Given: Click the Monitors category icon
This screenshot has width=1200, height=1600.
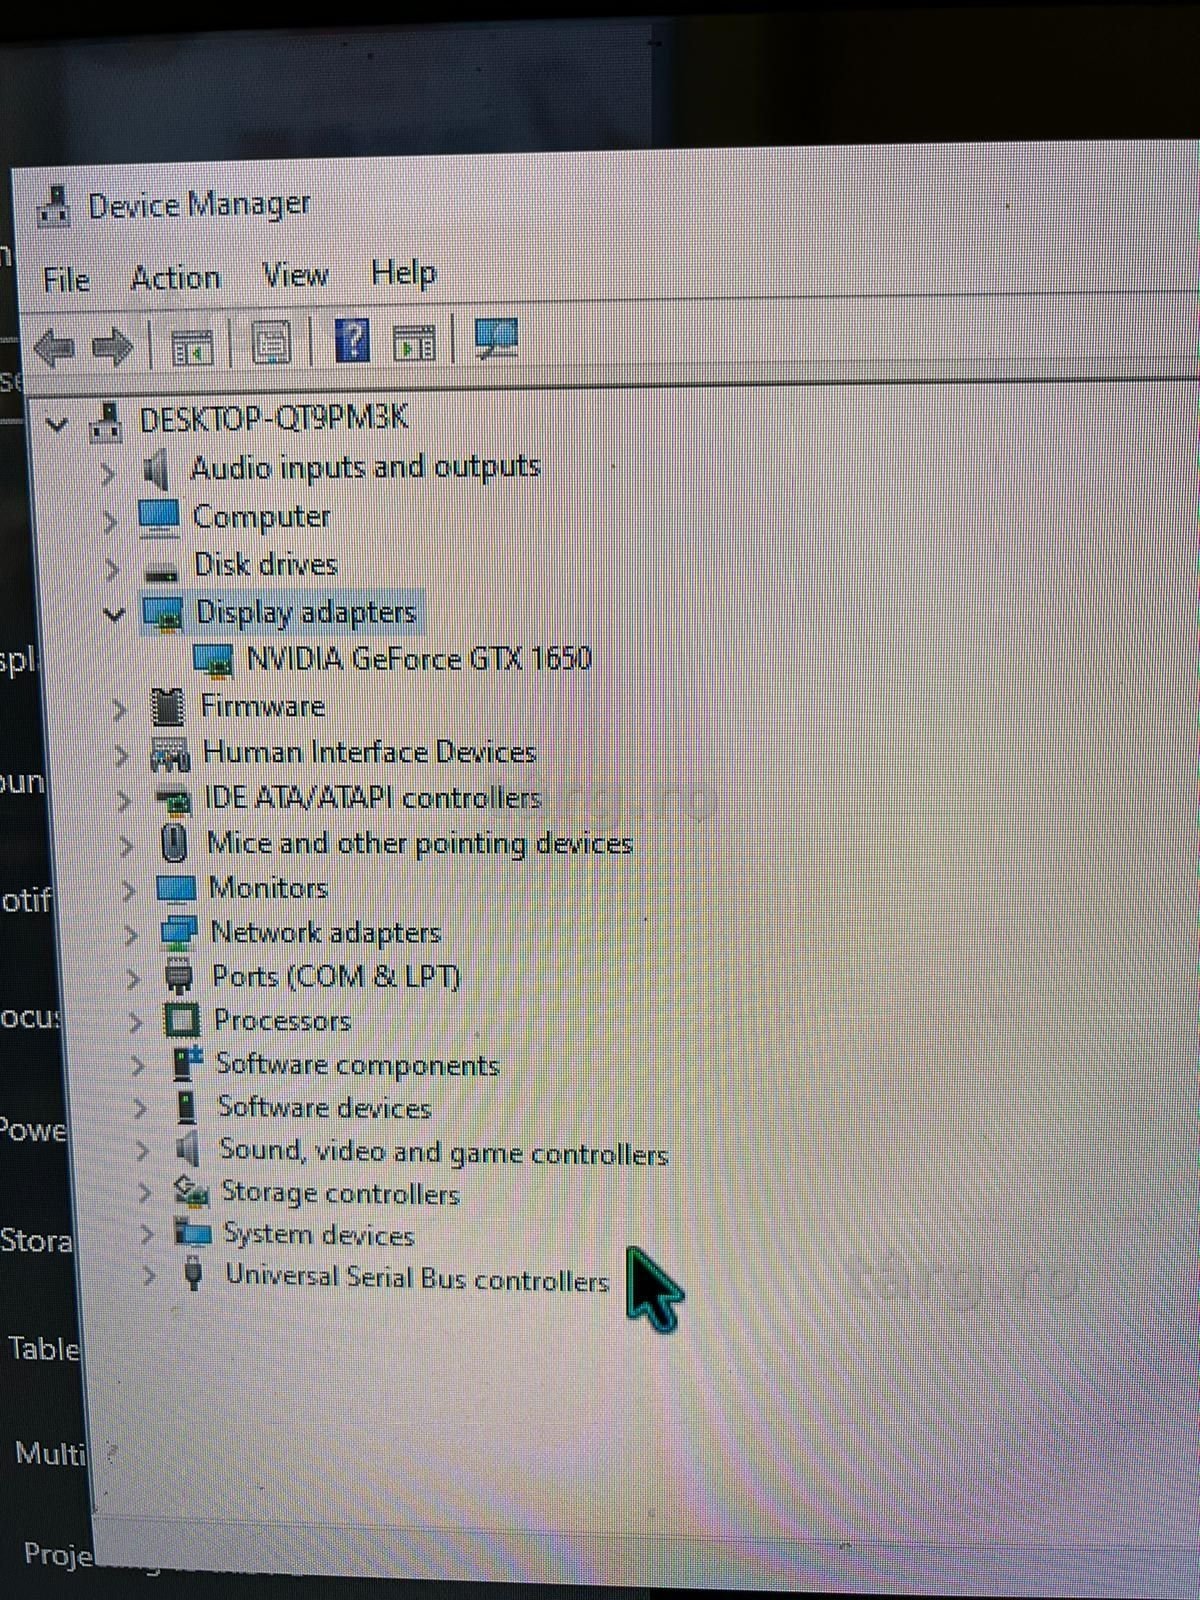Looking at the screenshot, I should (x=177, y=888).
